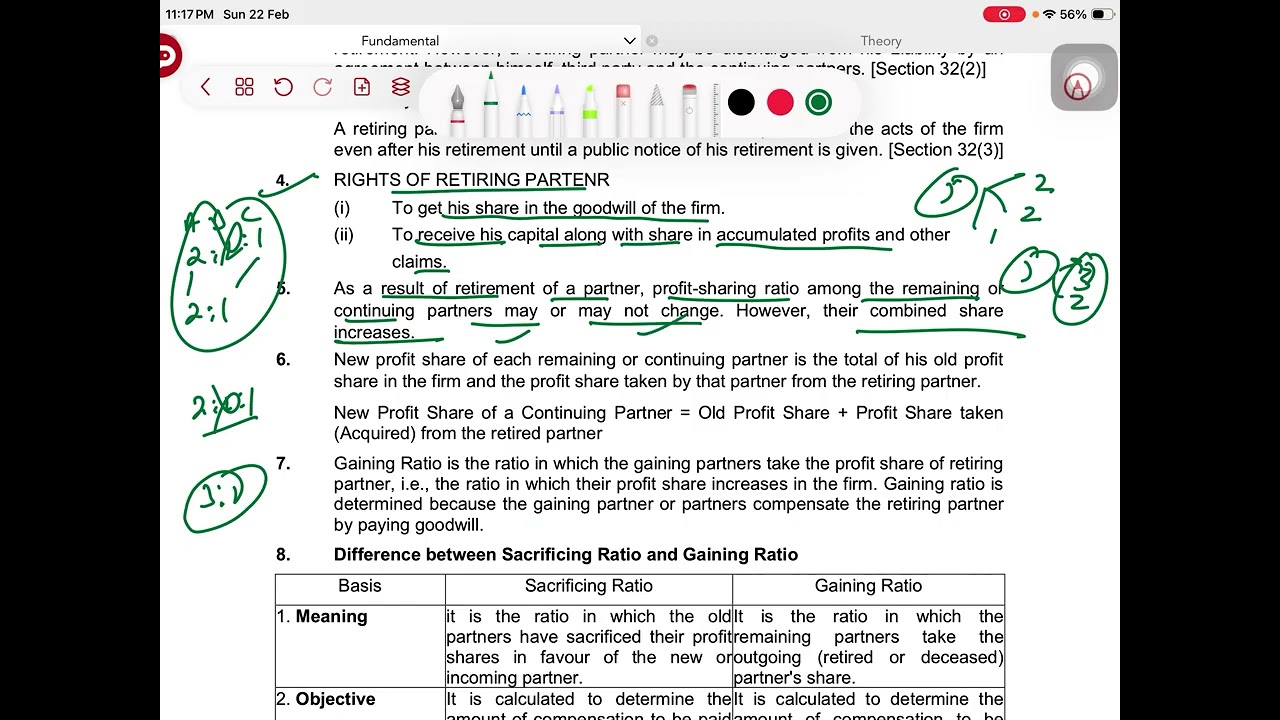Choose the black ink color
Screen dimensions: 1280x720
click(741, 102)
